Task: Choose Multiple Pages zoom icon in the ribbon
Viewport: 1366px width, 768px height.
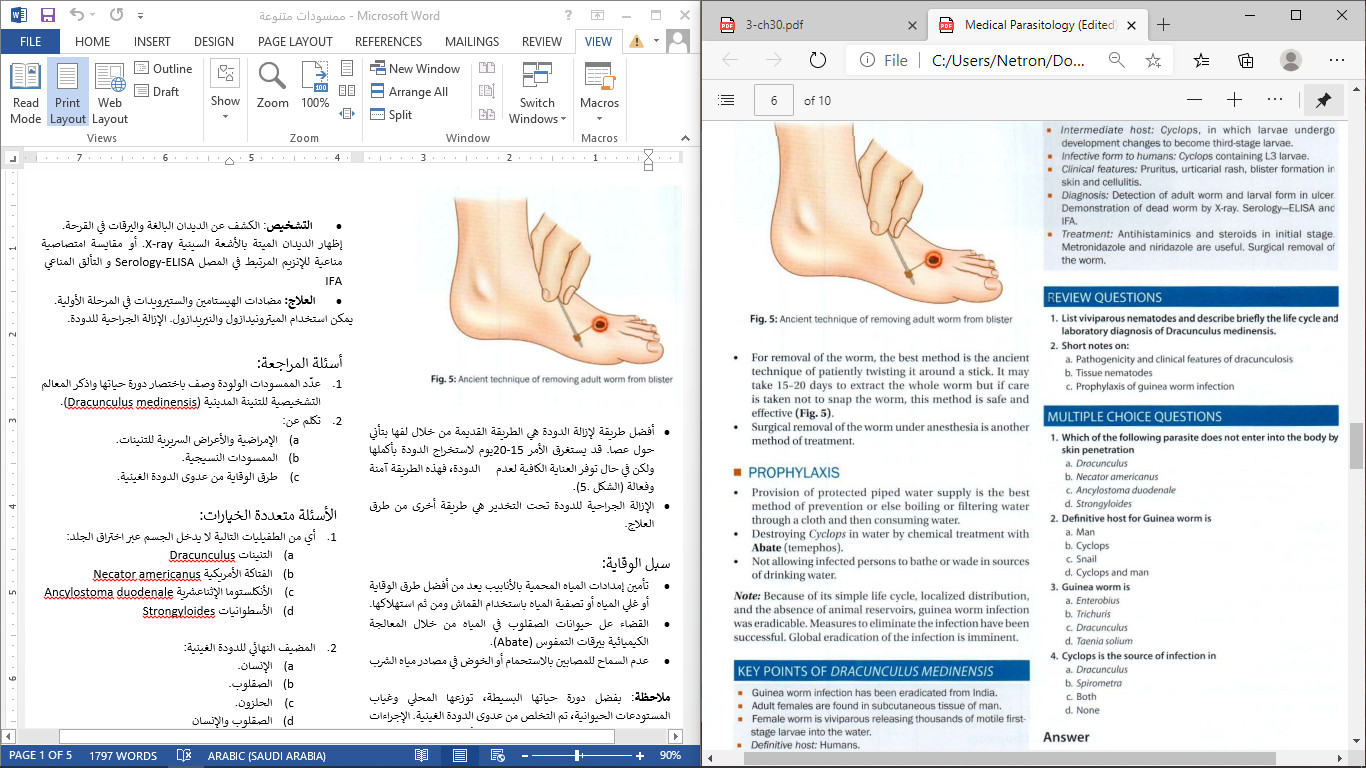Action: coord(347,91)
